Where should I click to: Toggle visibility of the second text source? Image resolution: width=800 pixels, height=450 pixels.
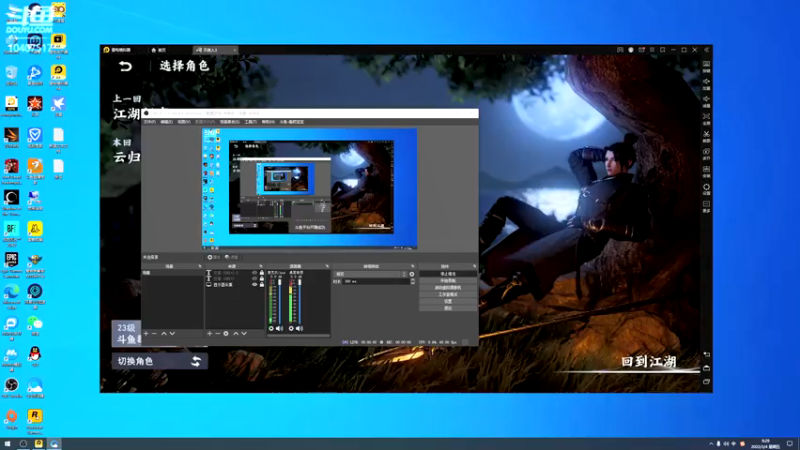(x=255, y=279)
